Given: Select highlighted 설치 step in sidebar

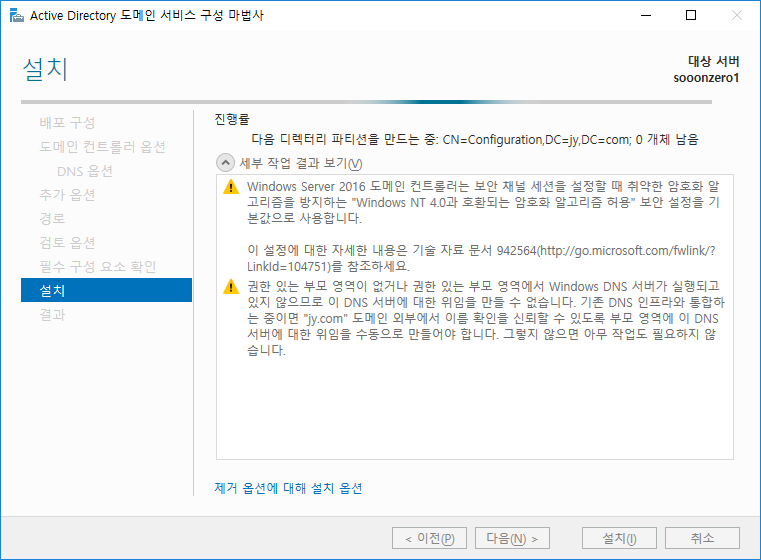Looking at the screenshot, I should click(x=106, y=290).
